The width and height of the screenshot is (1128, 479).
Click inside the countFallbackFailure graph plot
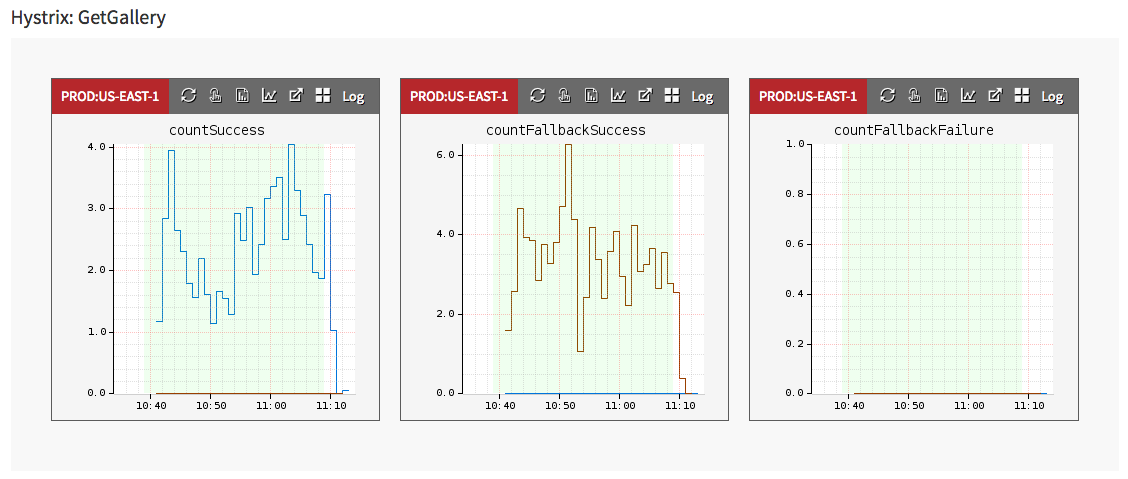[x=933, y=269]
